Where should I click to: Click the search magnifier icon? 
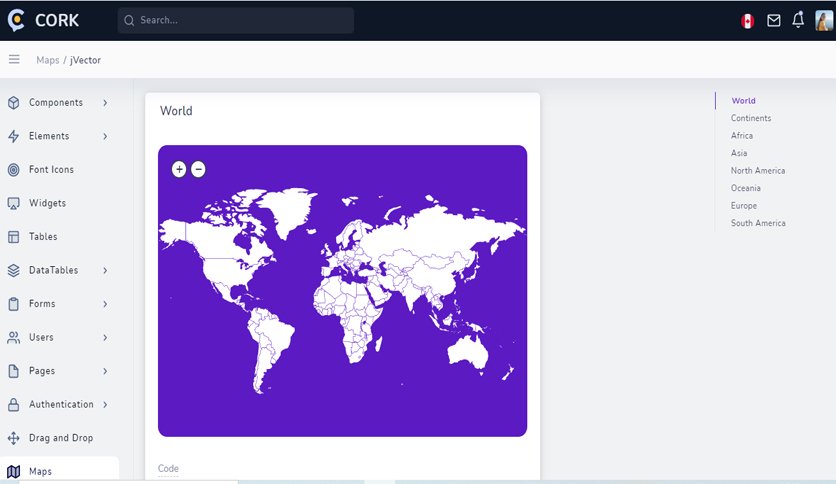129,20
